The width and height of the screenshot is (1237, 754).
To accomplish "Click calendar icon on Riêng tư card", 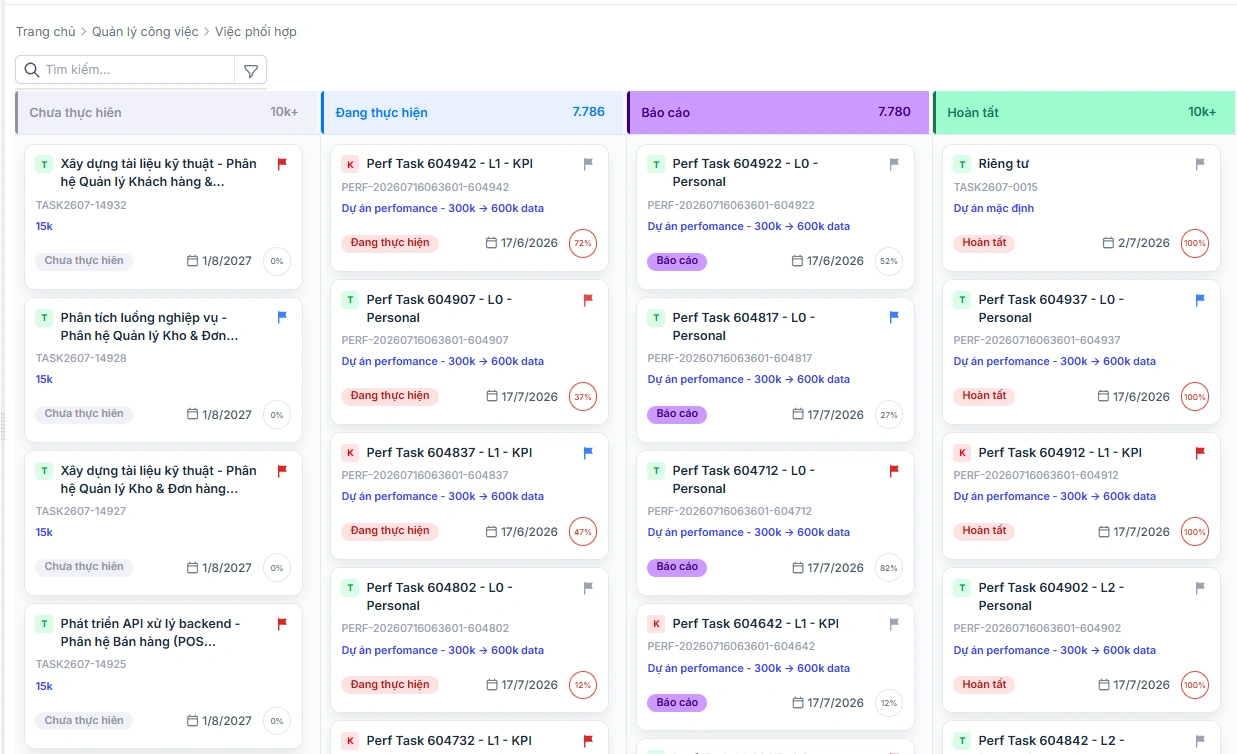I will (x=1108, y=243).
